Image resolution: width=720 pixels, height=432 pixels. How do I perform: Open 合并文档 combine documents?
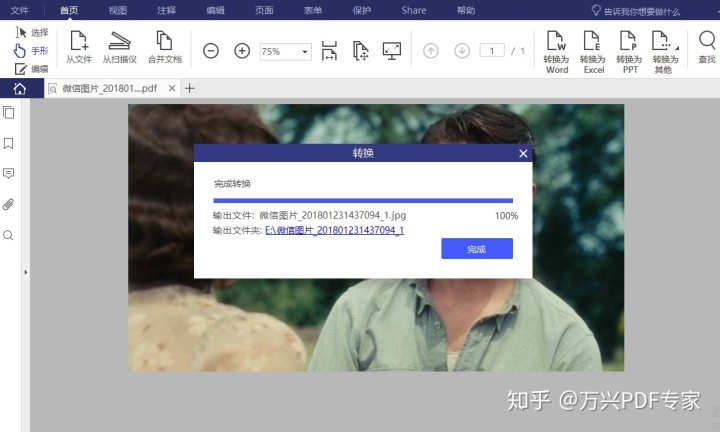click(x=164, y=47)
